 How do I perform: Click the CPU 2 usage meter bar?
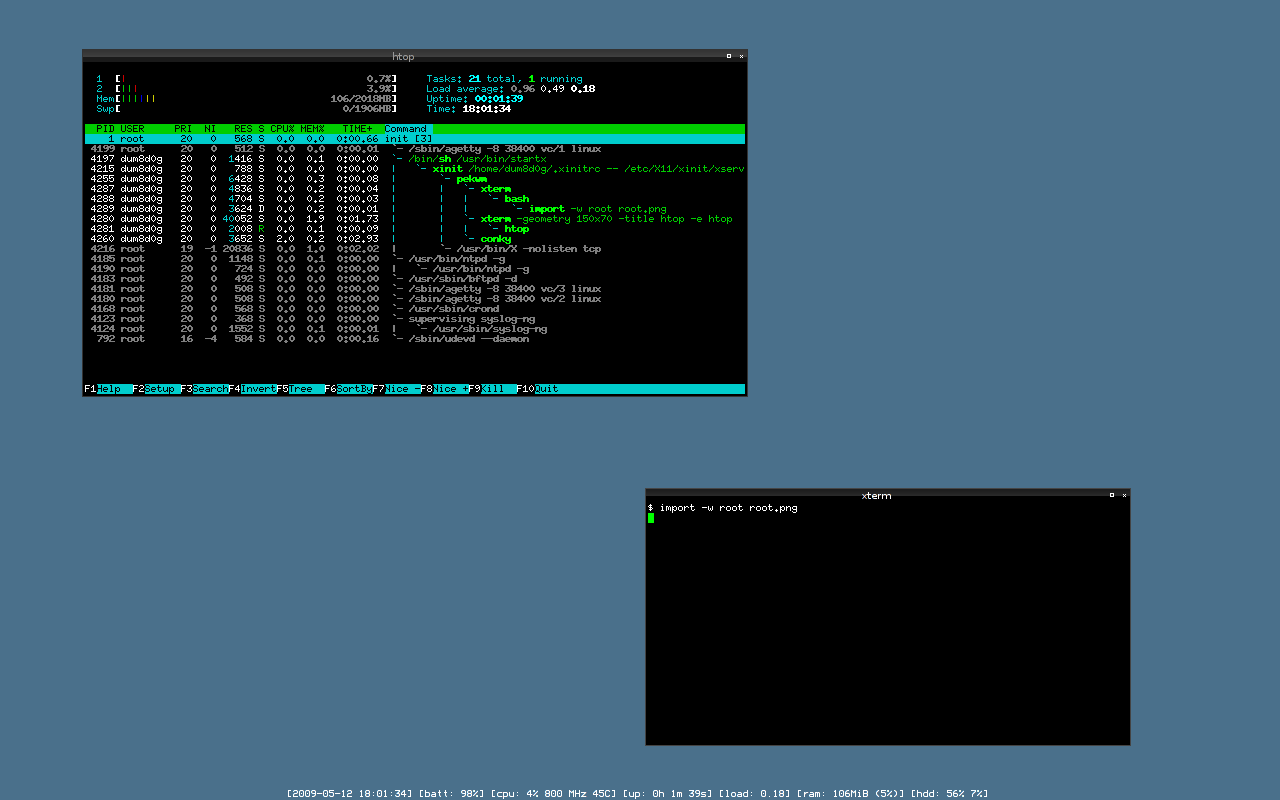(x=256, y=89)
